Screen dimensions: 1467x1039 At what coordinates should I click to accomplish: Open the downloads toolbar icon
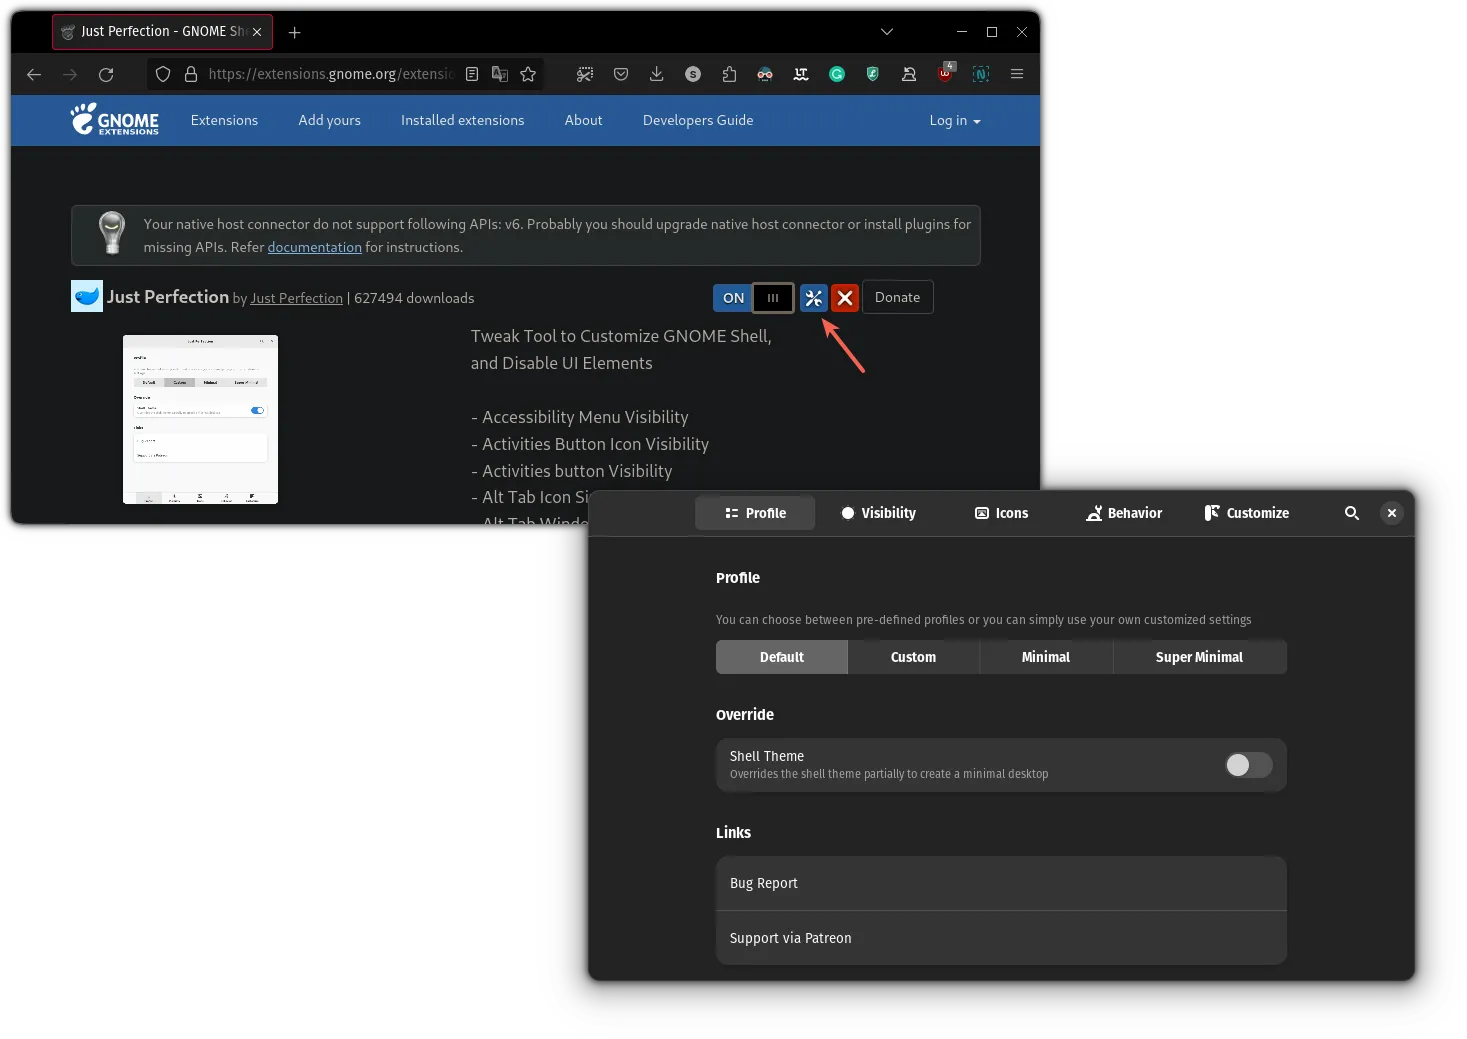(656, 74)
